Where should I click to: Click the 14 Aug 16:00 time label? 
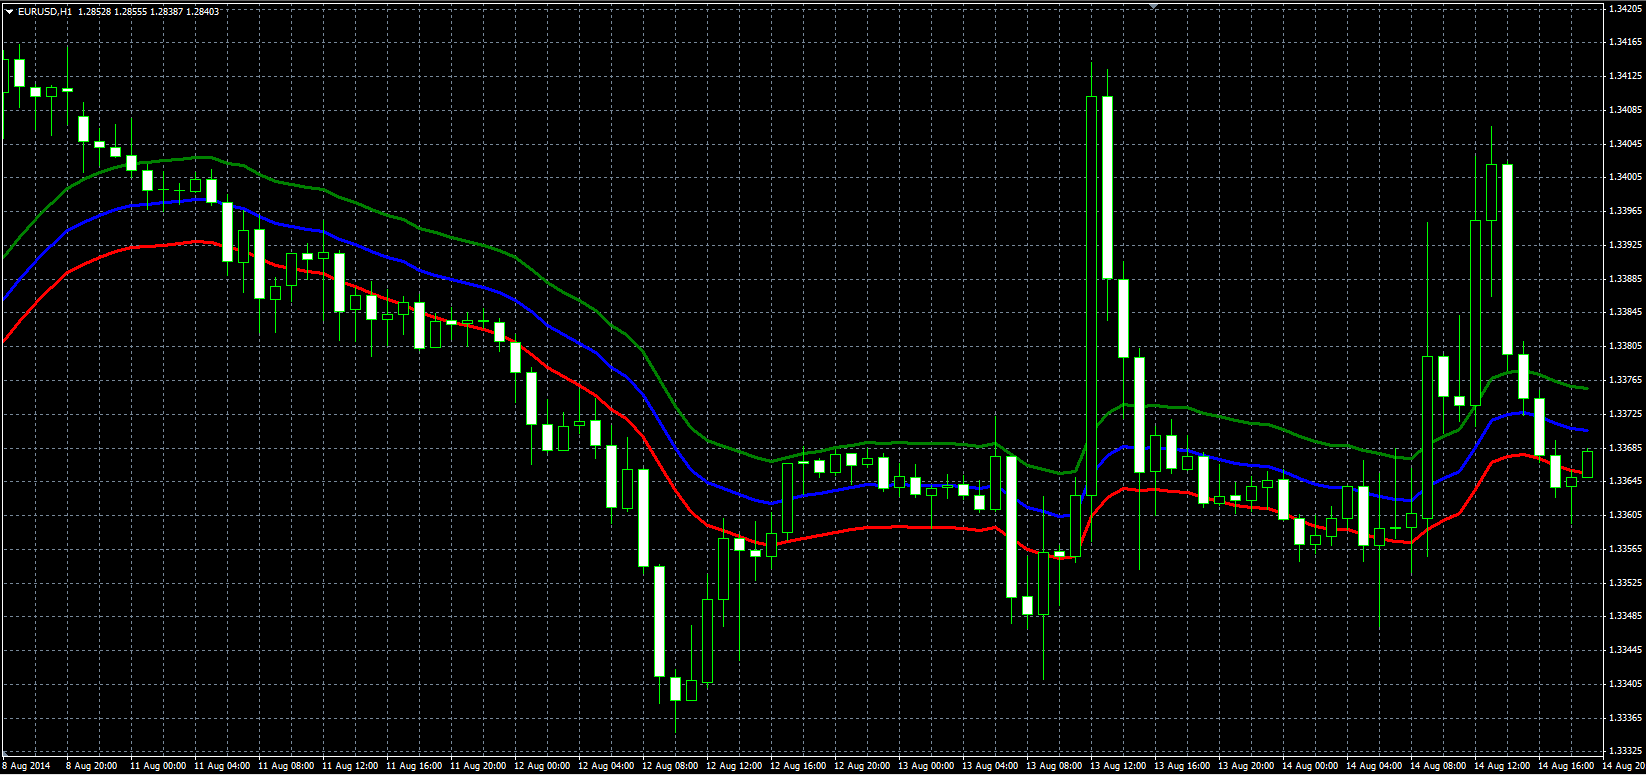[x=1566, y=766]
